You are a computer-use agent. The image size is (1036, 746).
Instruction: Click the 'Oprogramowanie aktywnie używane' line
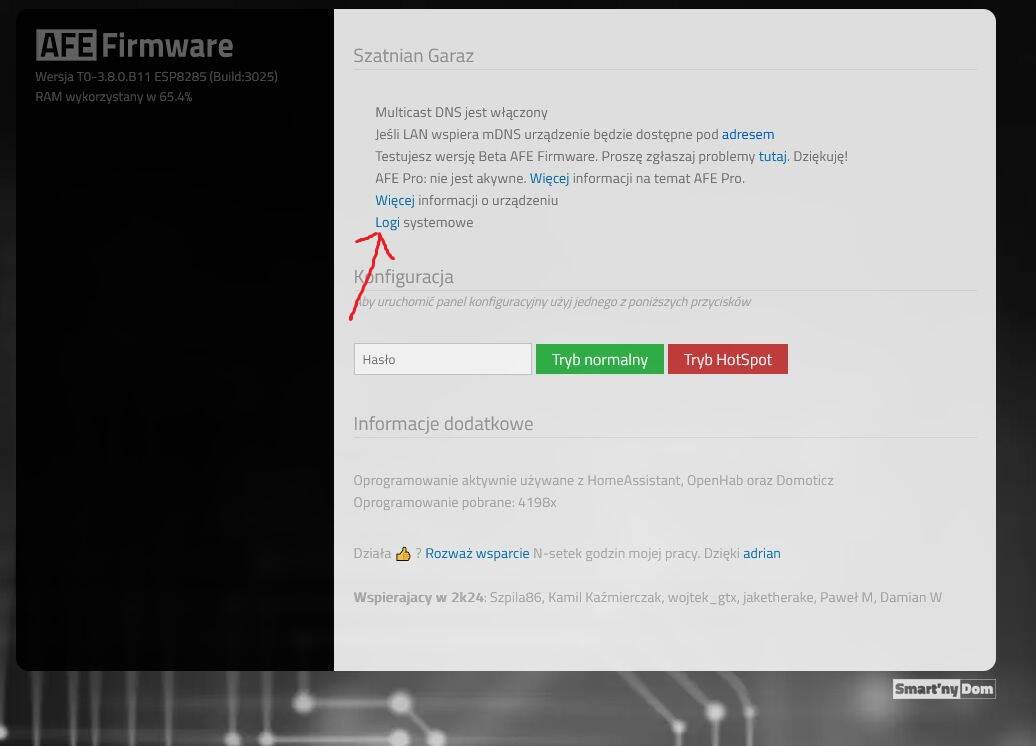[593, 480]
